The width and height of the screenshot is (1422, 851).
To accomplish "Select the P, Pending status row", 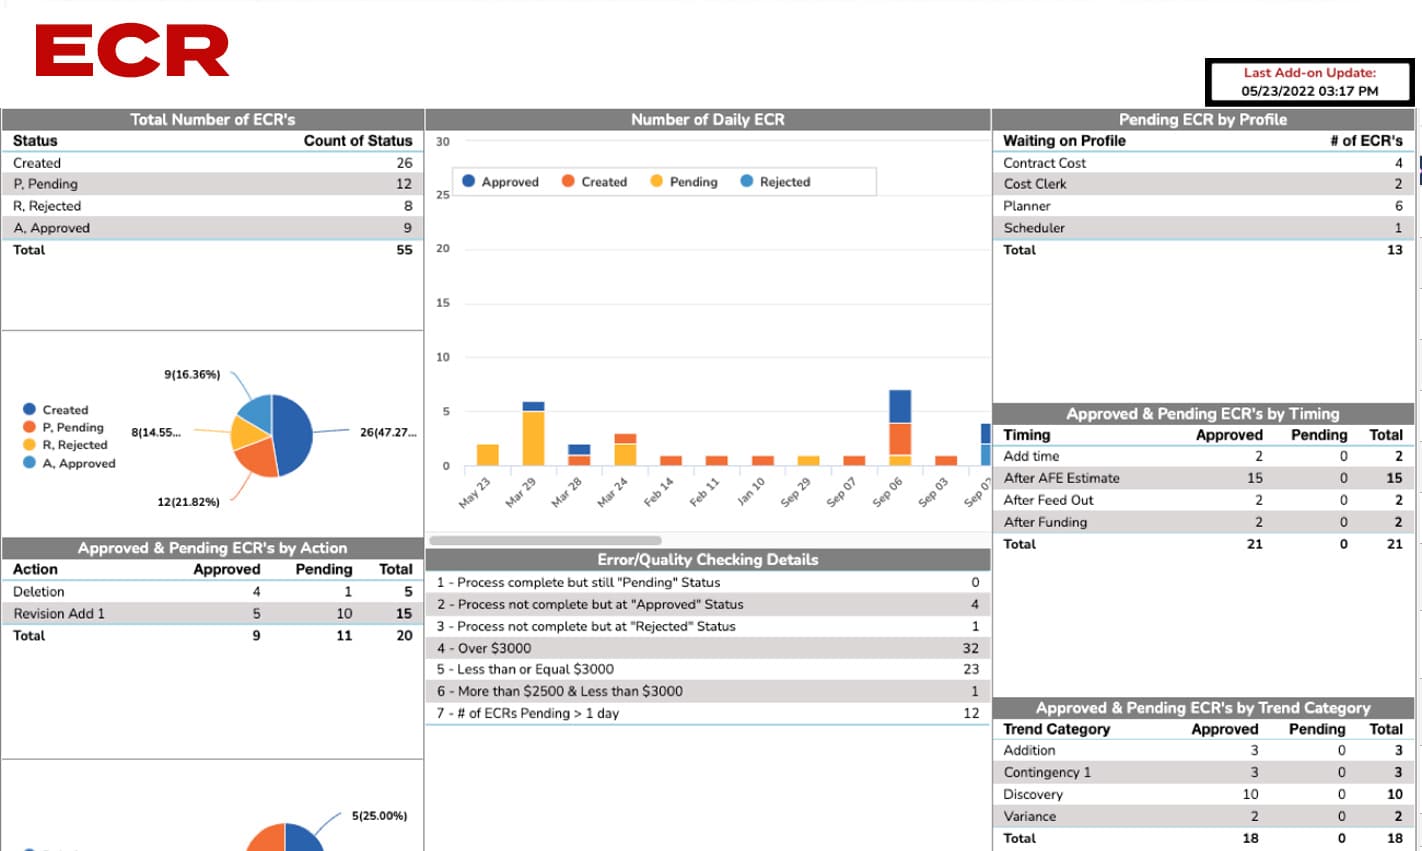I will (212, 184).
